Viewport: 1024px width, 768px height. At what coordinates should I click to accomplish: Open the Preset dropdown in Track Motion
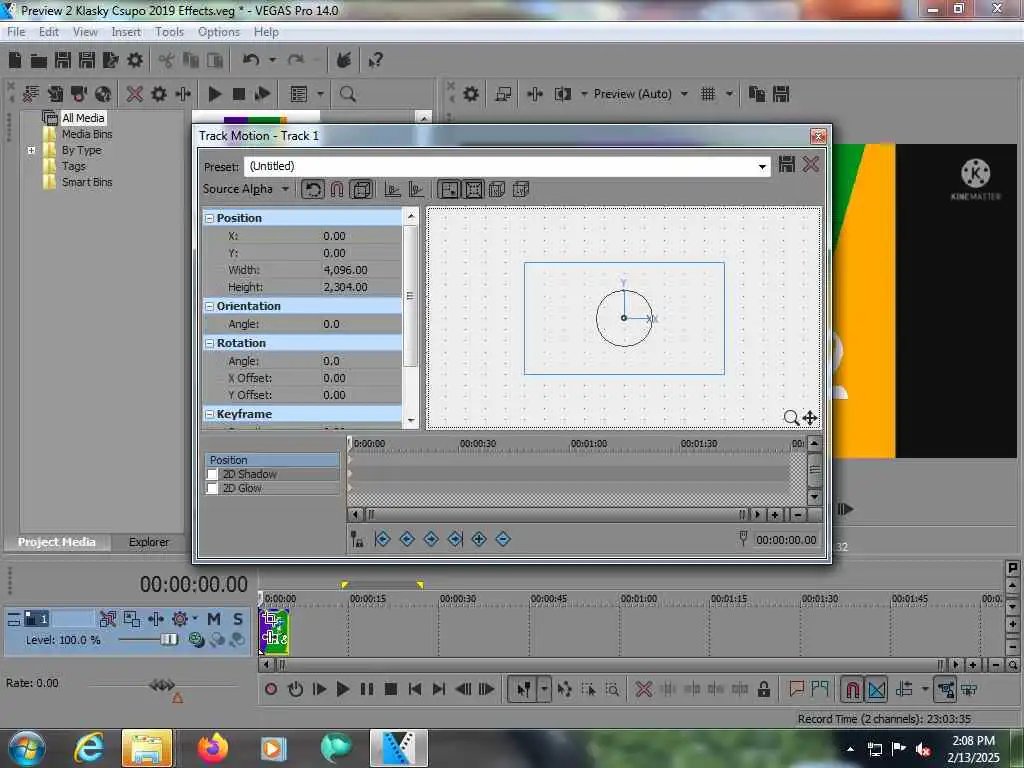coord(761,167)
